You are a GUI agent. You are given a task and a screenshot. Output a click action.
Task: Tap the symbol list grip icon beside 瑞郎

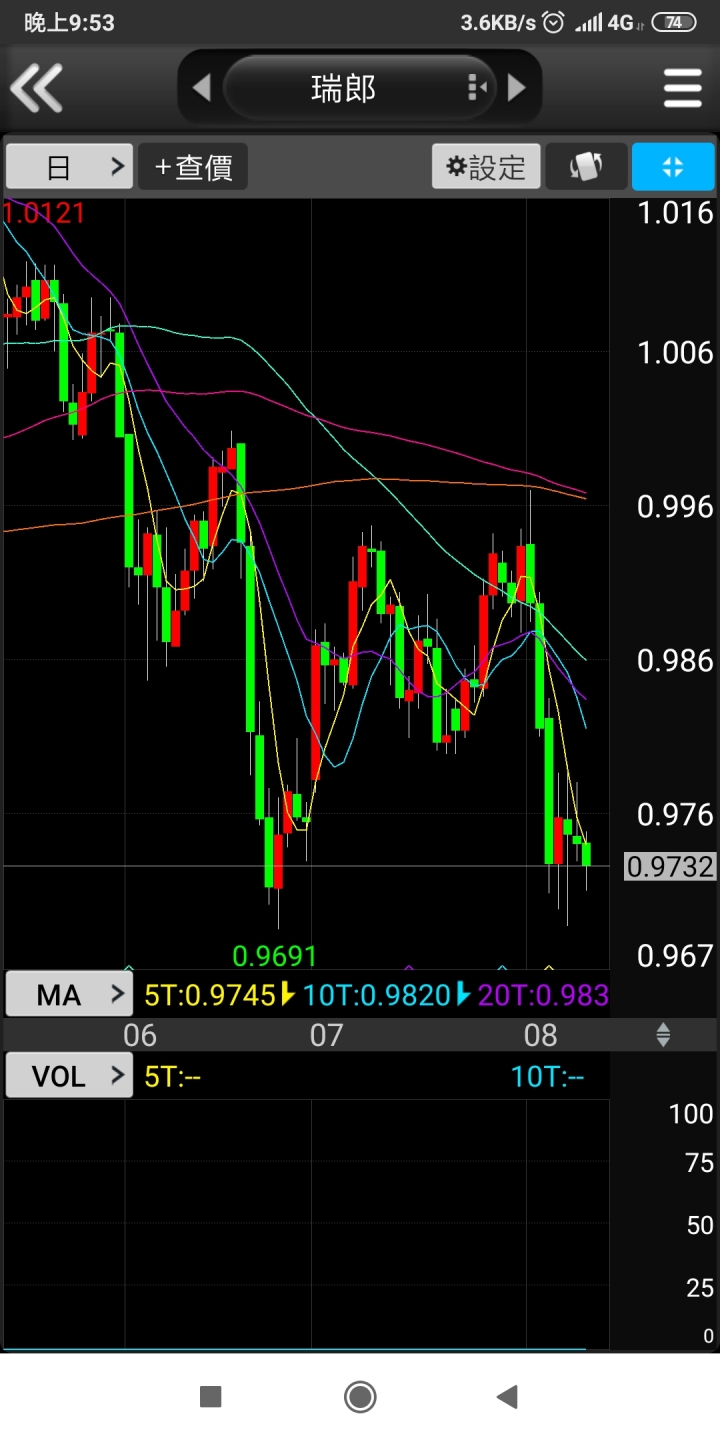pos(476,88)
